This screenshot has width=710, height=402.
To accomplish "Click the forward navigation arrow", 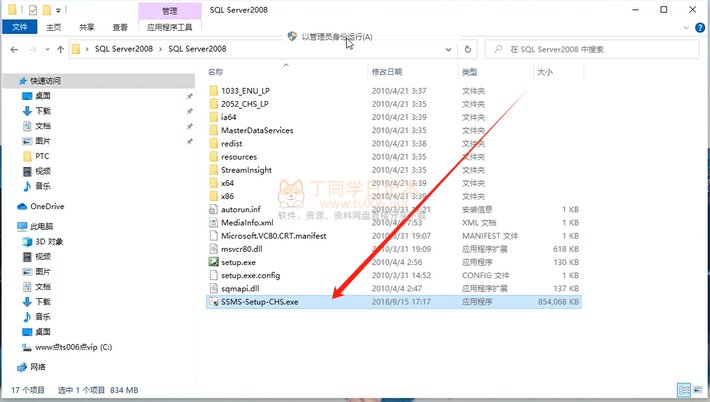I will (x=33, y=49).
